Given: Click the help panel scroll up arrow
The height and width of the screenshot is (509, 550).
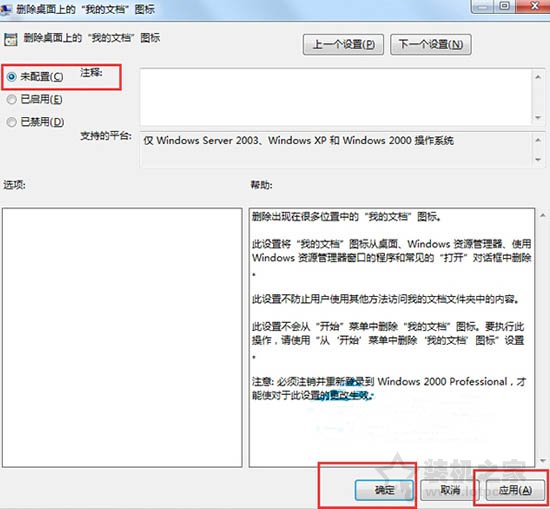Looking at the screenshot, I should pyautogui.click(x=543, y=215).
